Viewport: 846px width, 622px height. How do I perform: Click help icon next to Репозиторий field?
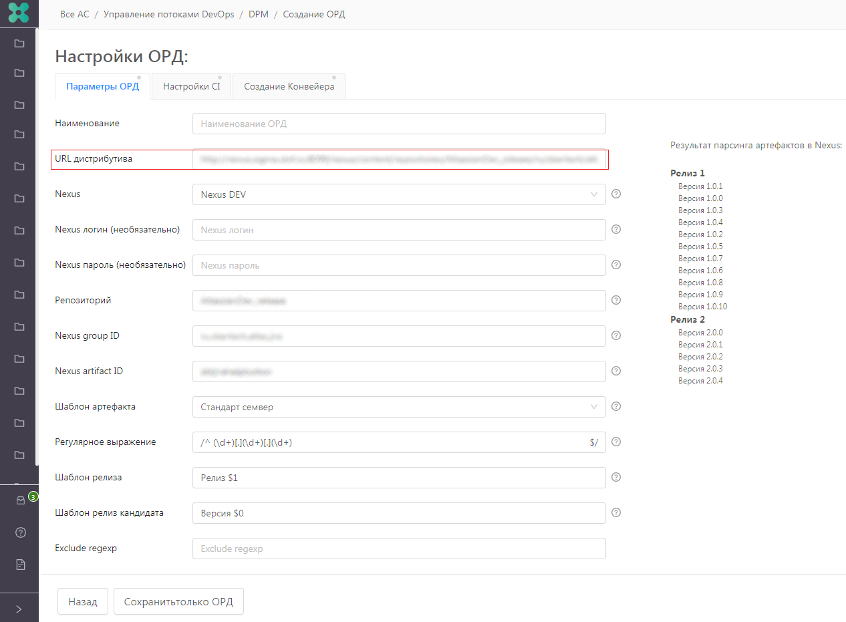click(616, 300)
